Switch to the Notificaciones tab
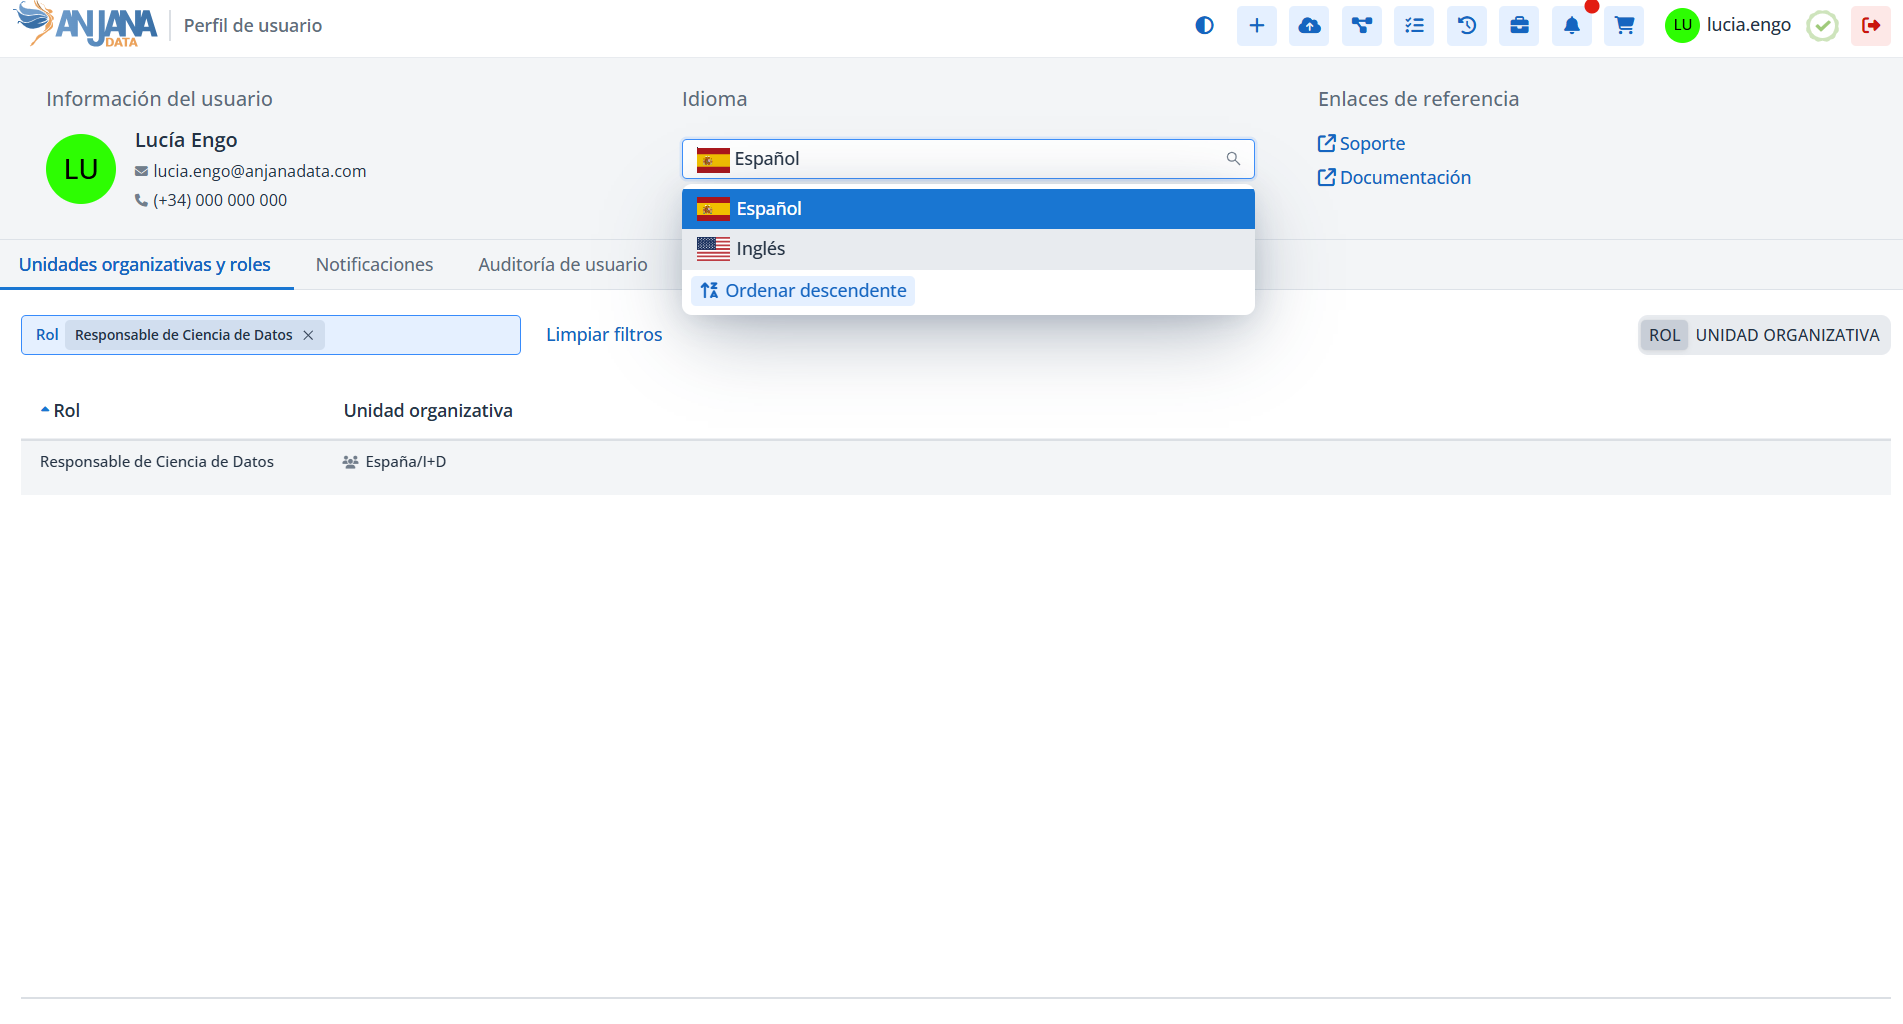The width and height of the screenshot is (1903, 1024). coord(374,265)
